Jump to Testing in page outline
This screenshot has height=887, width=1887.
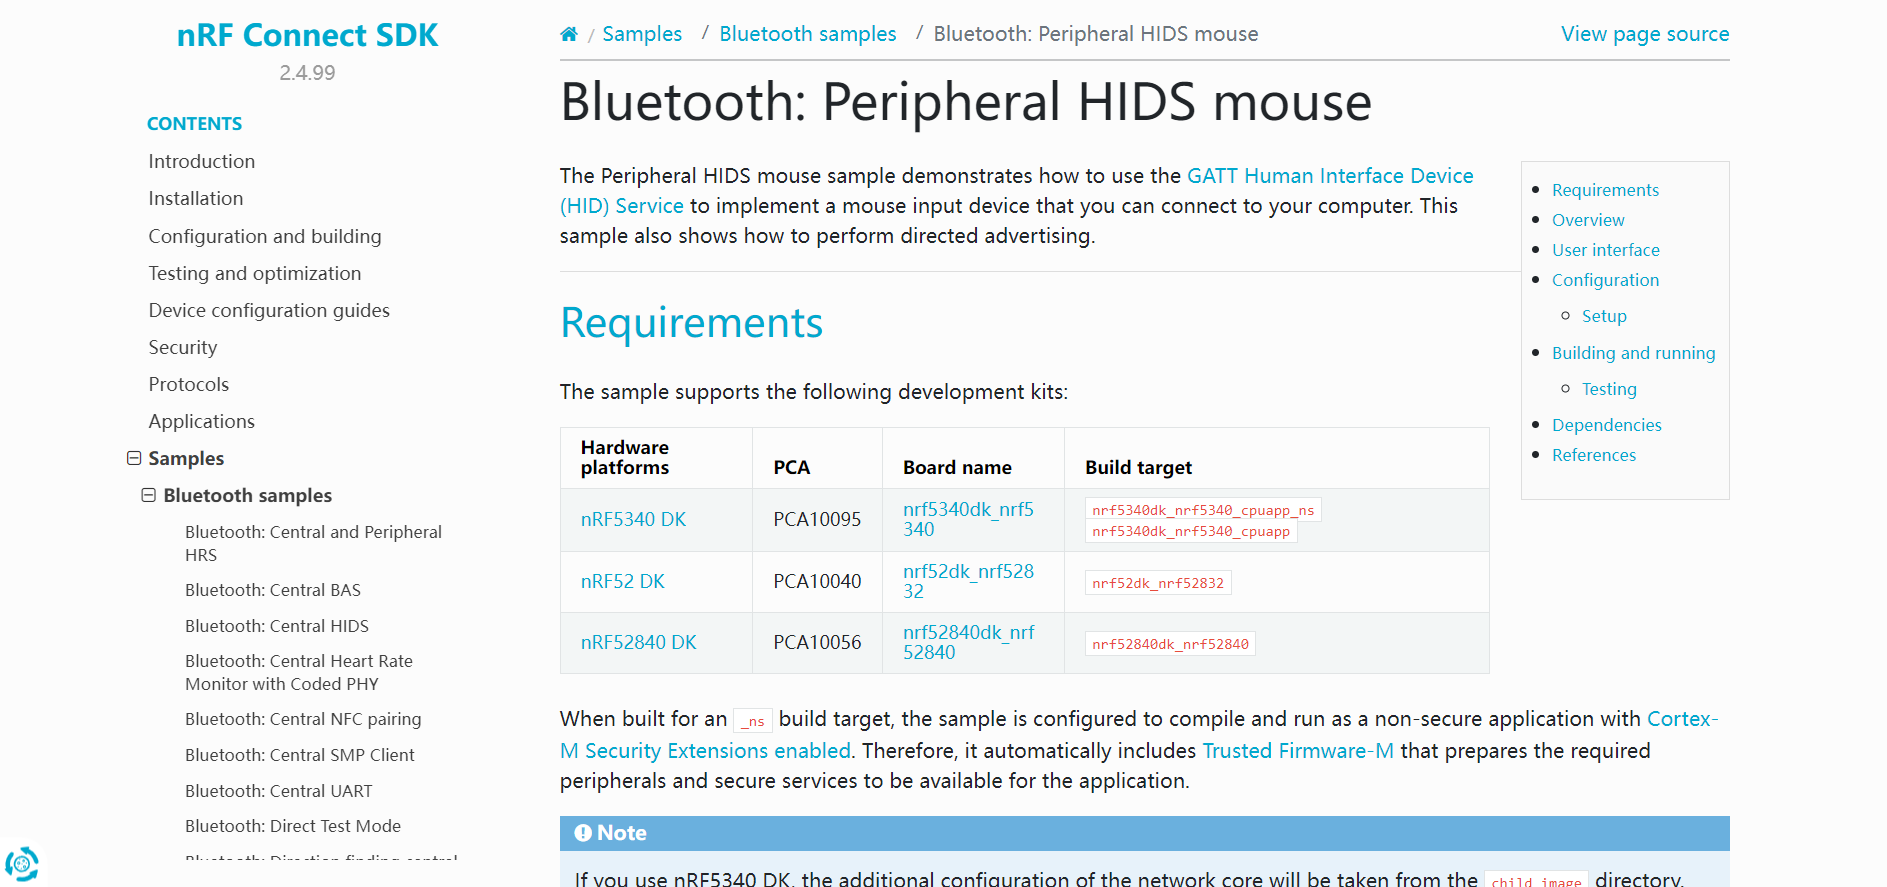tap(1609, 389)
